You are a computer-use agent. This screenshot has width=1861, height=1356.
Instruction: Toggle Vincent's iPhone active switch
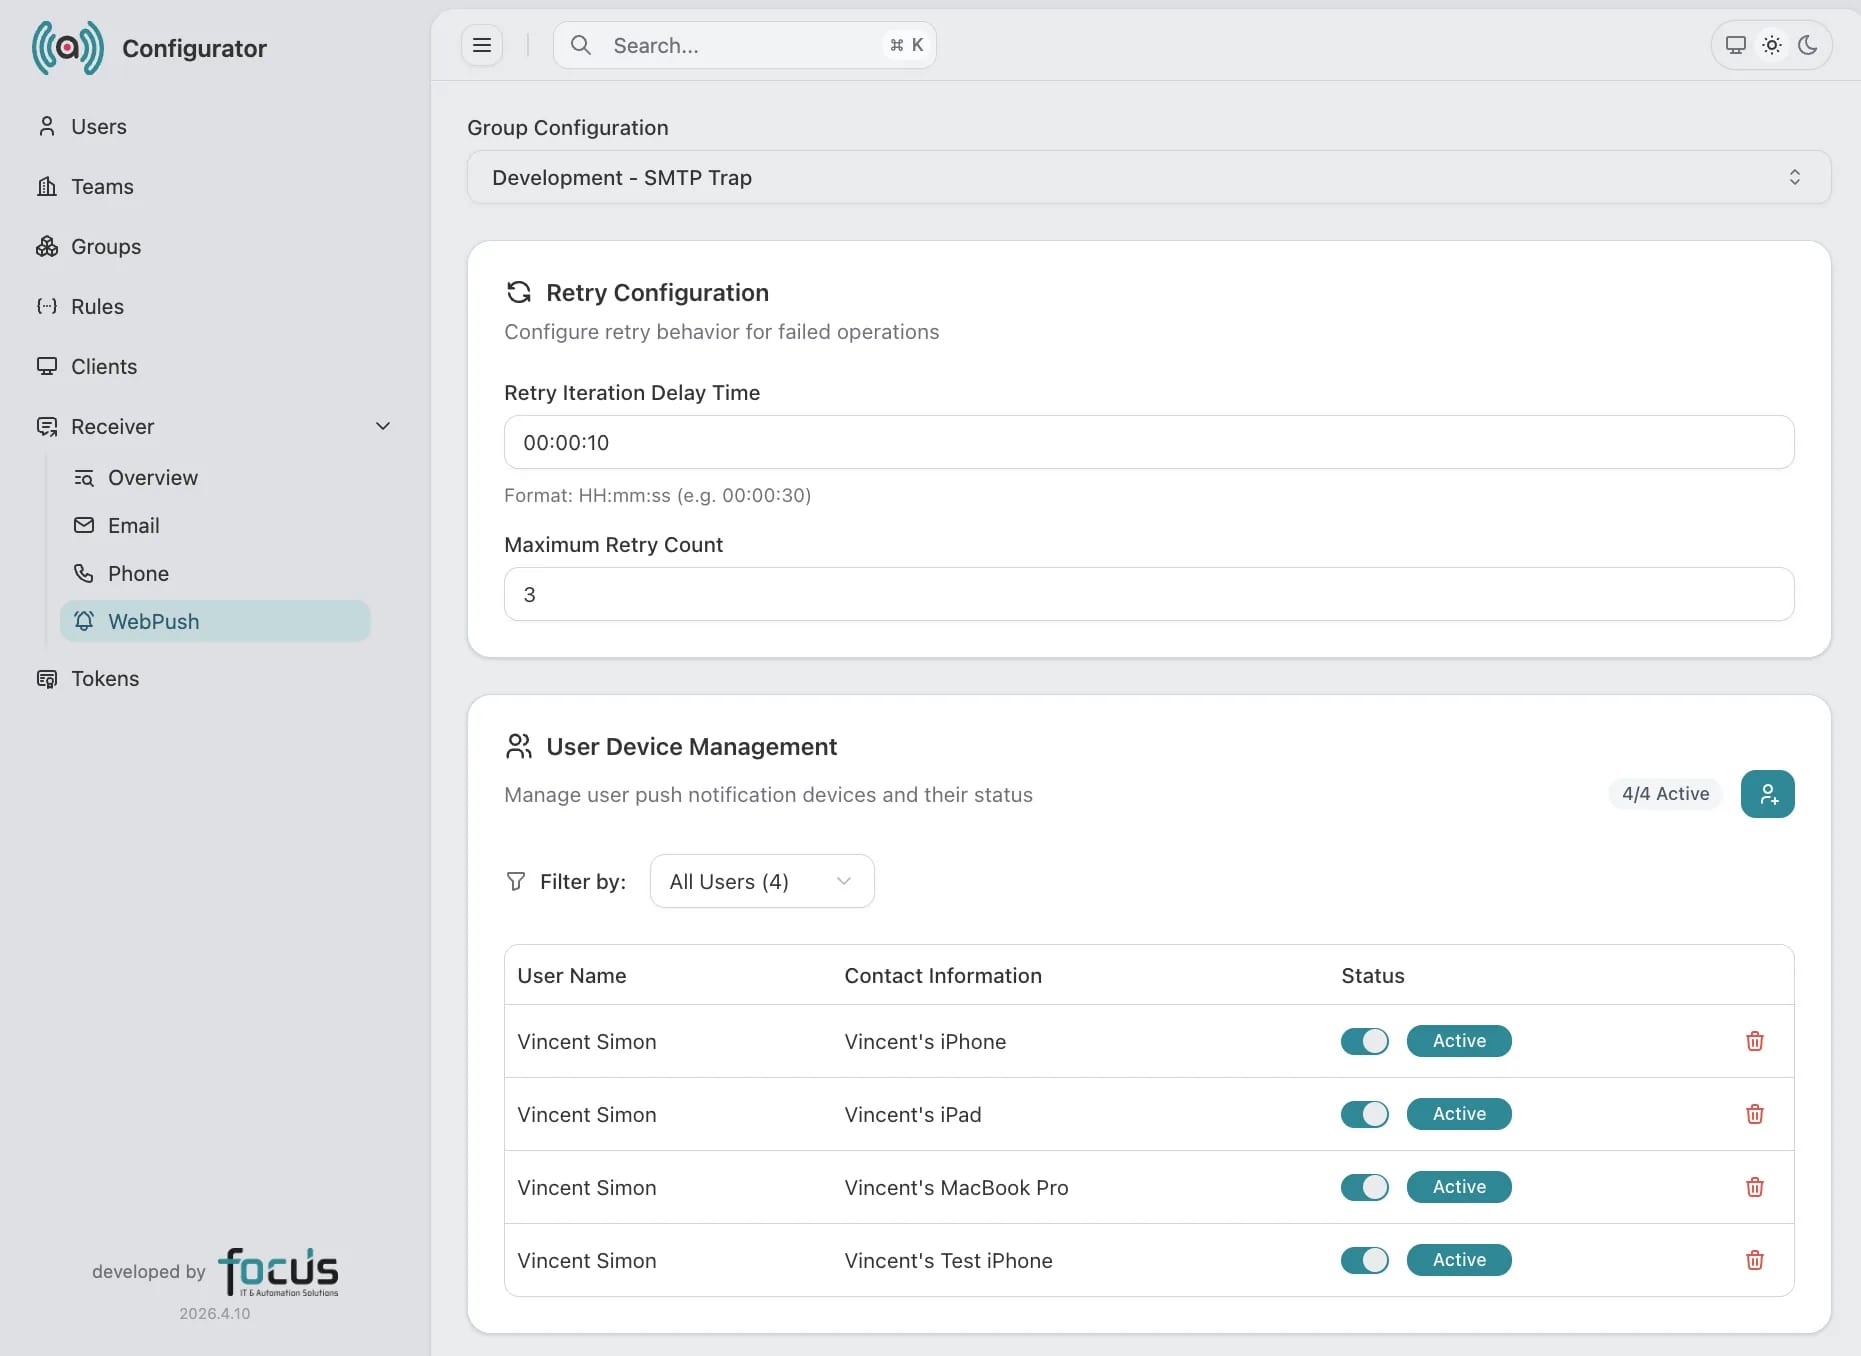(x=1365, y=1041)
